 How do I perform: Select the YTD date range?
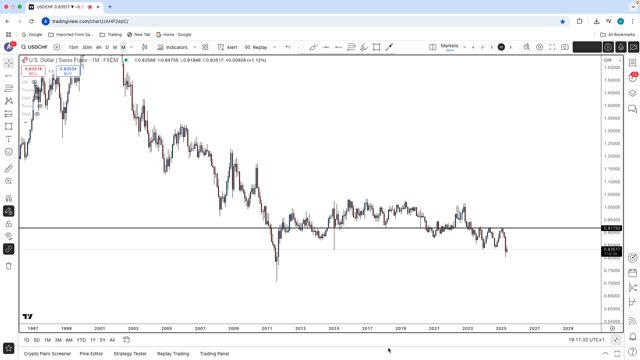point(81,340)
